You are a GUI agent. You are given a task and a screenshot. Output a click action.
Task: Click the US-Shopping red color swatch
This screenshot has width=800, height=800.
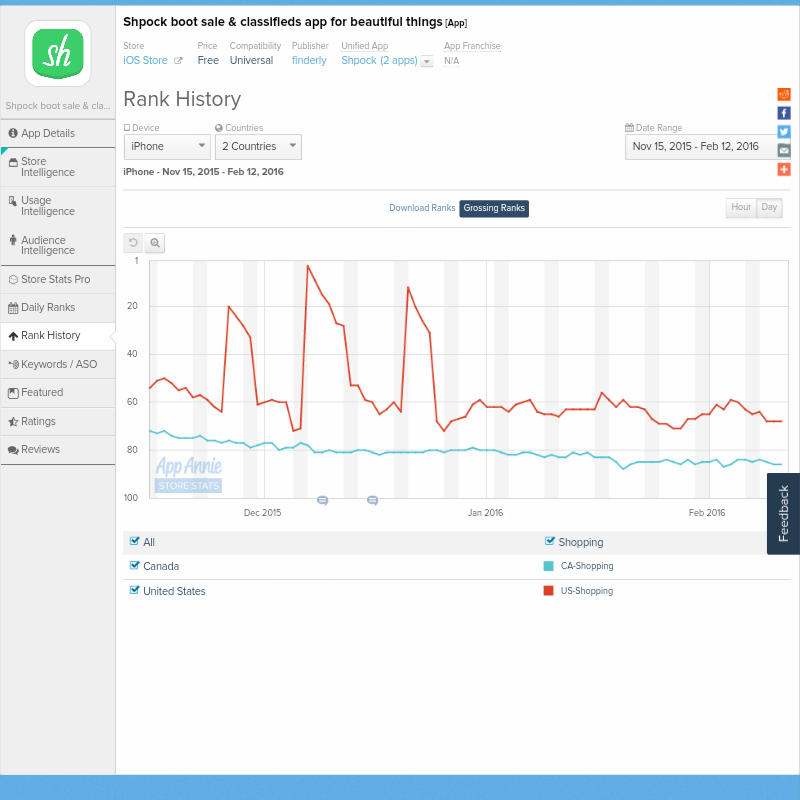coord(548,591)
